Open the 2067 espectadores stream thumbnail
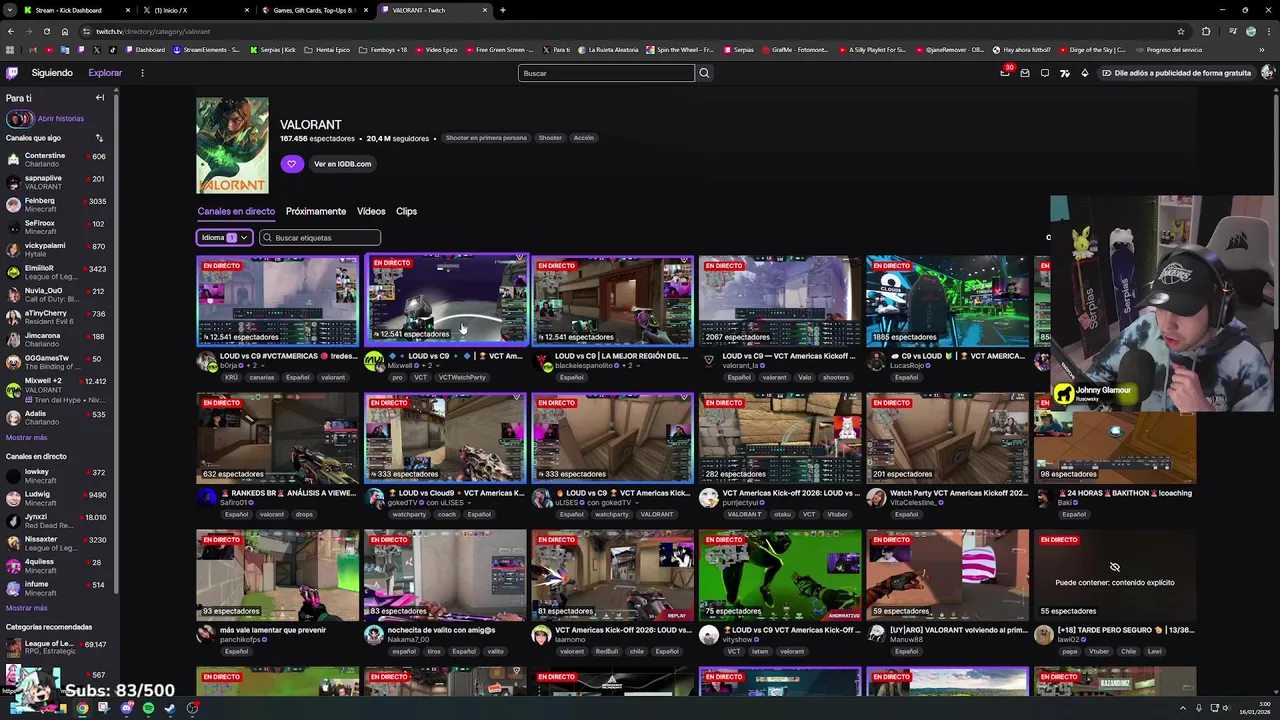 click(x=780, y=300)
